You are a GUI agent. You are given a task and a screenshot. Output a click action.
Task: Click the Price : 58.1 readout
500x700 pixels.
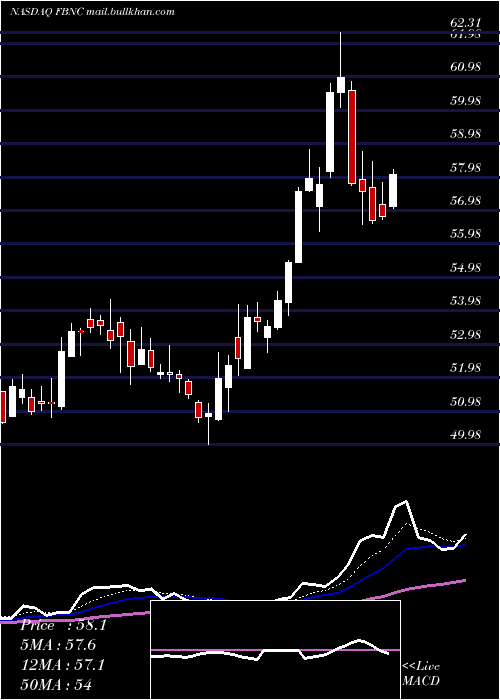[63, 625]
